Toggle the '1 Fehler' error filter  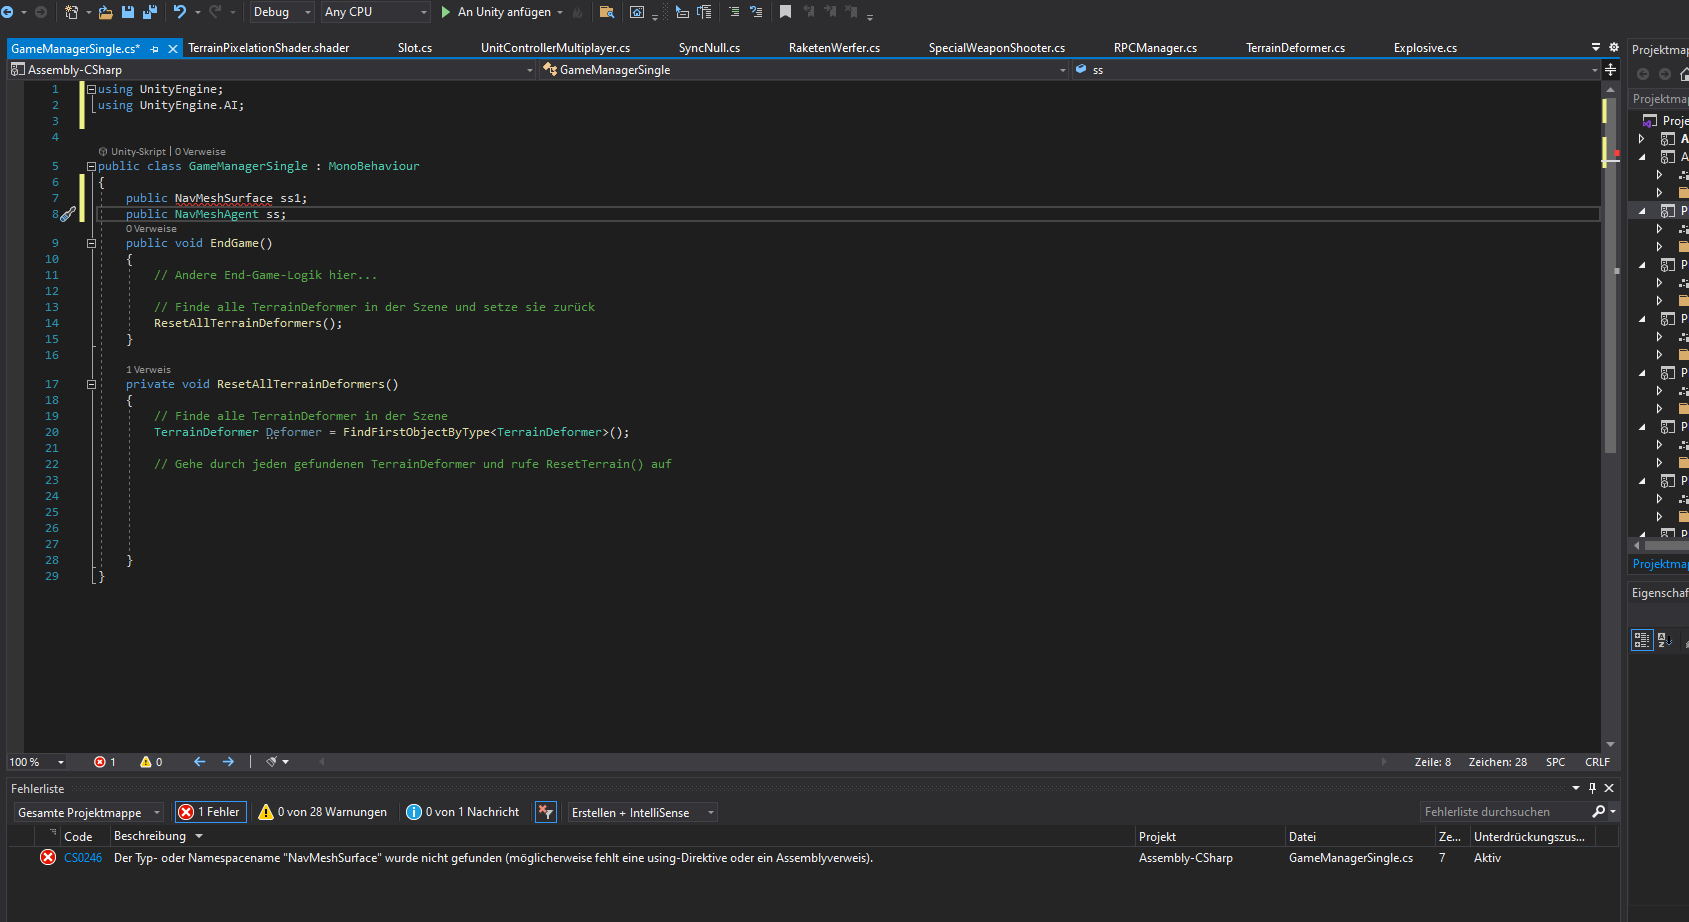(x=211, y=812)
